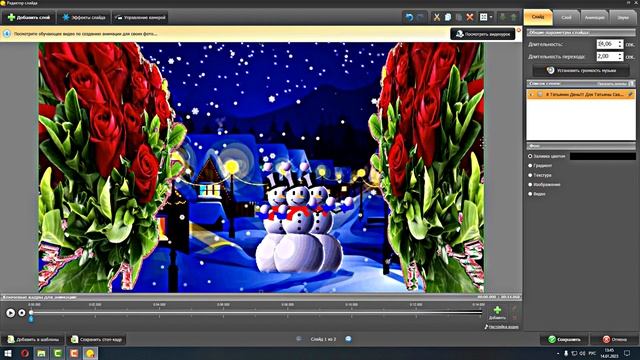Click the taskbar clock showing date
Image resolution: width=640 pixels, height=360 pixels.
click(x=609, y=353)
